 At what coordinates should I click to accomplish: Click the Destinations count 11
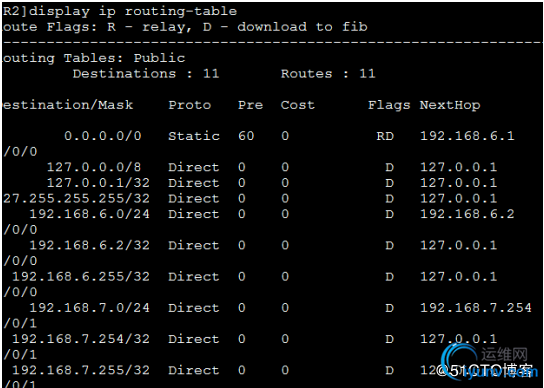coord(211,74)
